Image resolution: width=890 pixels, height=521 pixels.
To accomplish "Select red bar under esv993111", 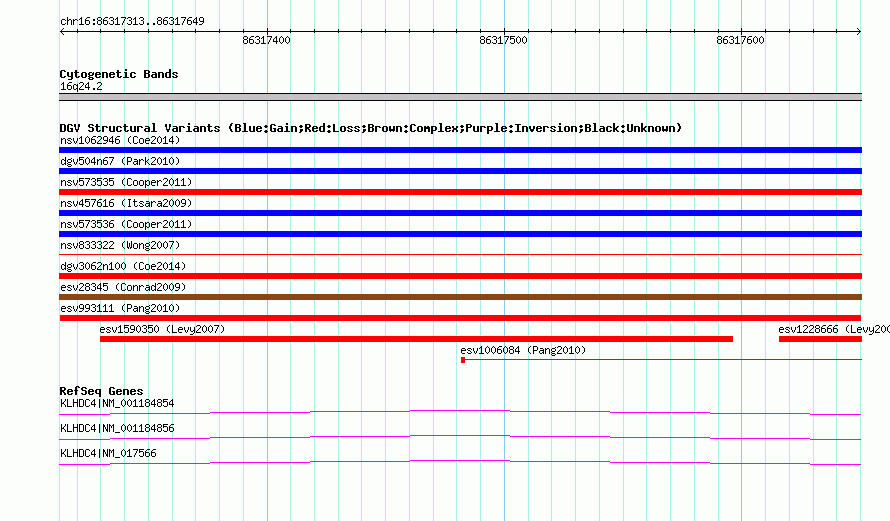I will 460,318.
